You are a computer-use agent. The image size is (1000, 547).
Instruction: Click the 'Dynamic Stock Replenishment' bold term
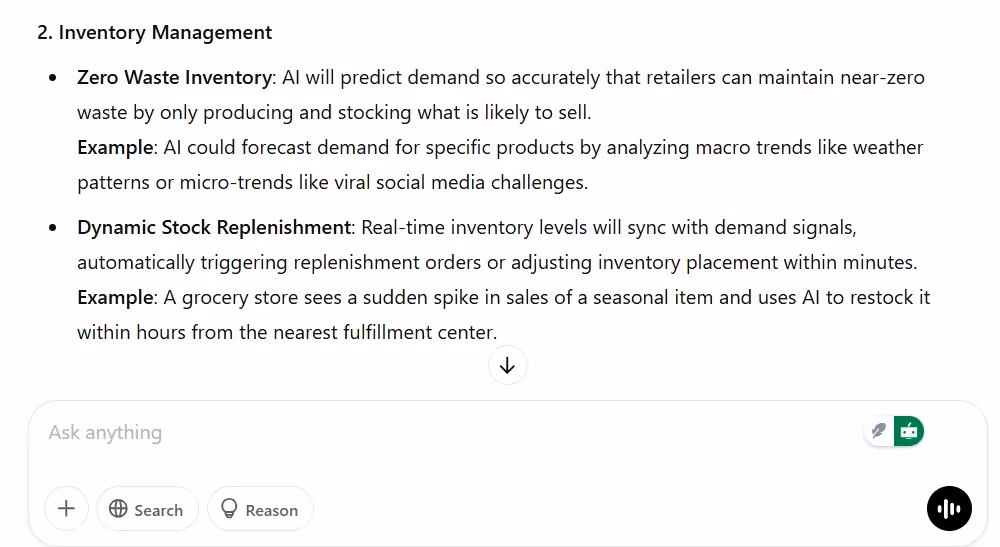214,227
